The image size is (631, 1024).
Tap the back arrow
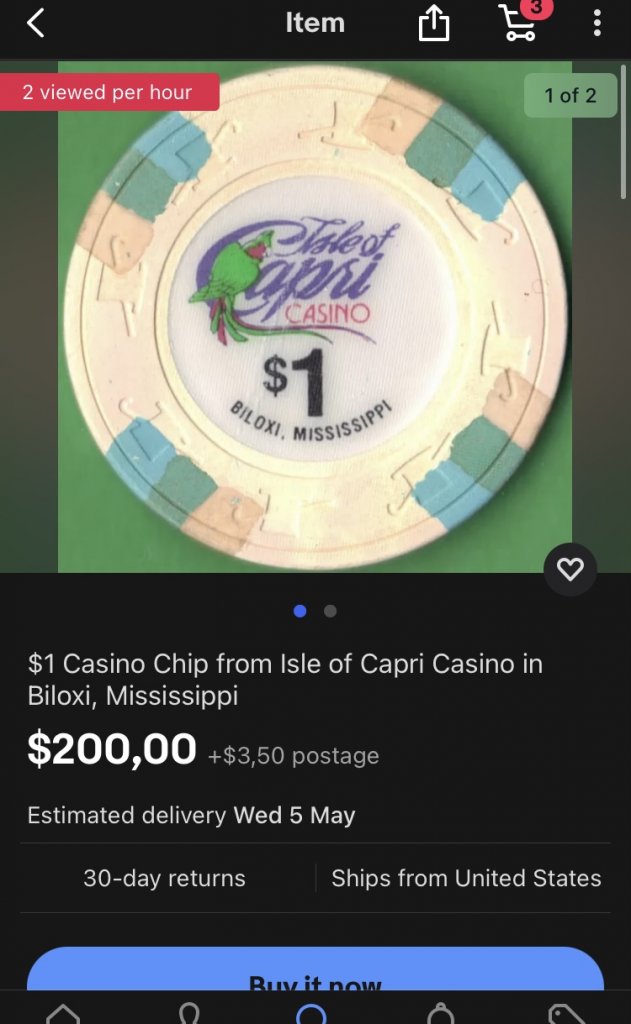coord(35,23)
